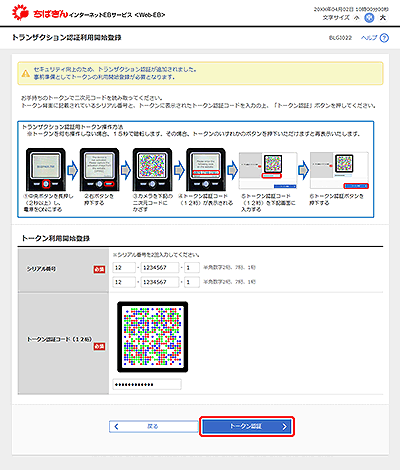The image size is (400, 470).
Task: Select small font size option
Action: tap(357, 18)
